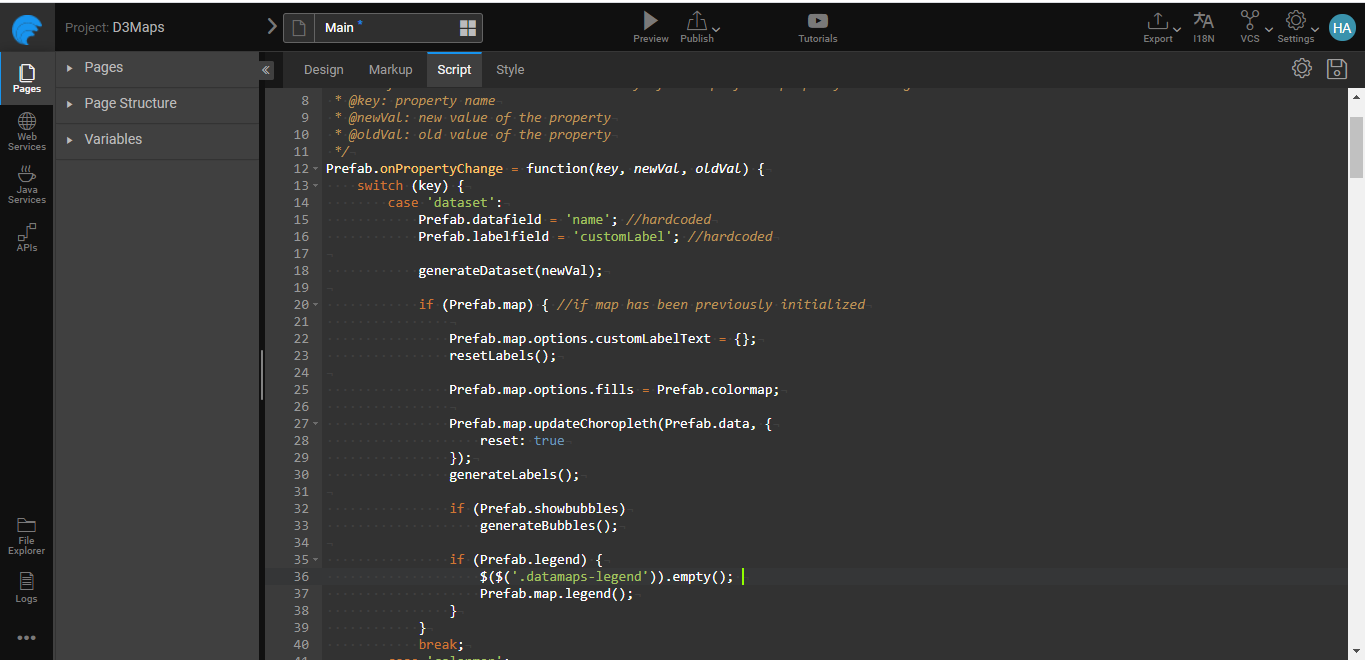The height and width of the screenshot is (660, 1365).
Task: Toggle the grid layout icon beside Main
Action: point(467,28)
